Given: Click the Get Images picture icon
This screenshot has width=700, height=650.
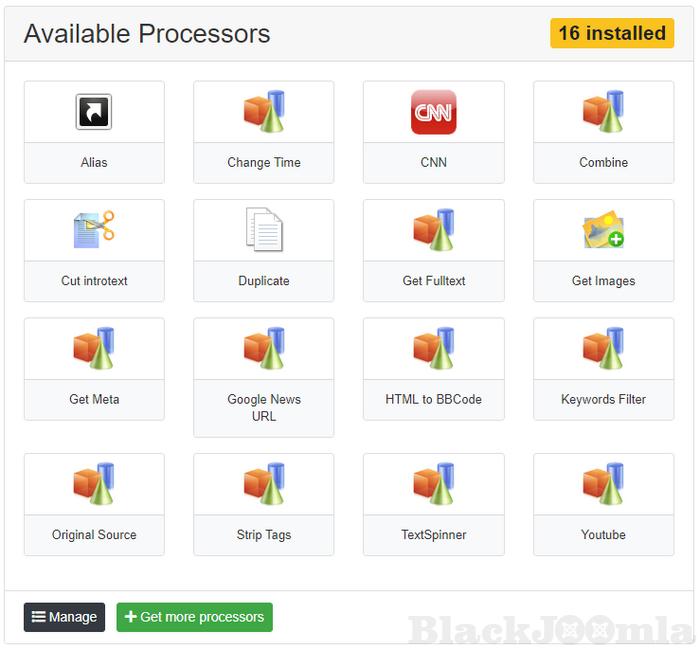Looking at the screenshot, I should tap(603, 230).
